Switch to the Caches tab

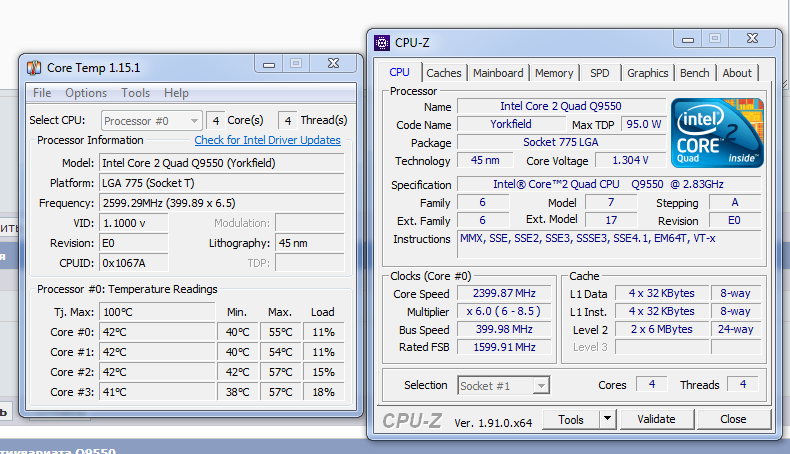point(444,73)
